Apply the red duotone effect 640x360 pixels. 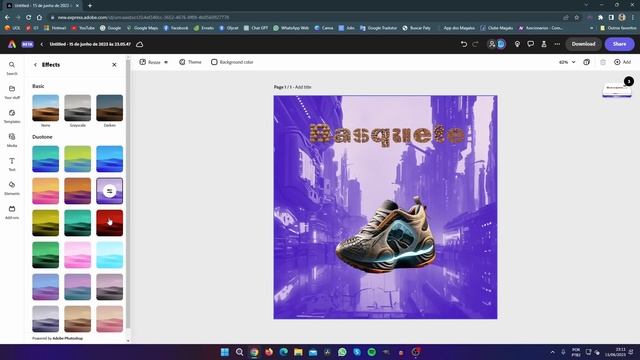click(109, 223)
